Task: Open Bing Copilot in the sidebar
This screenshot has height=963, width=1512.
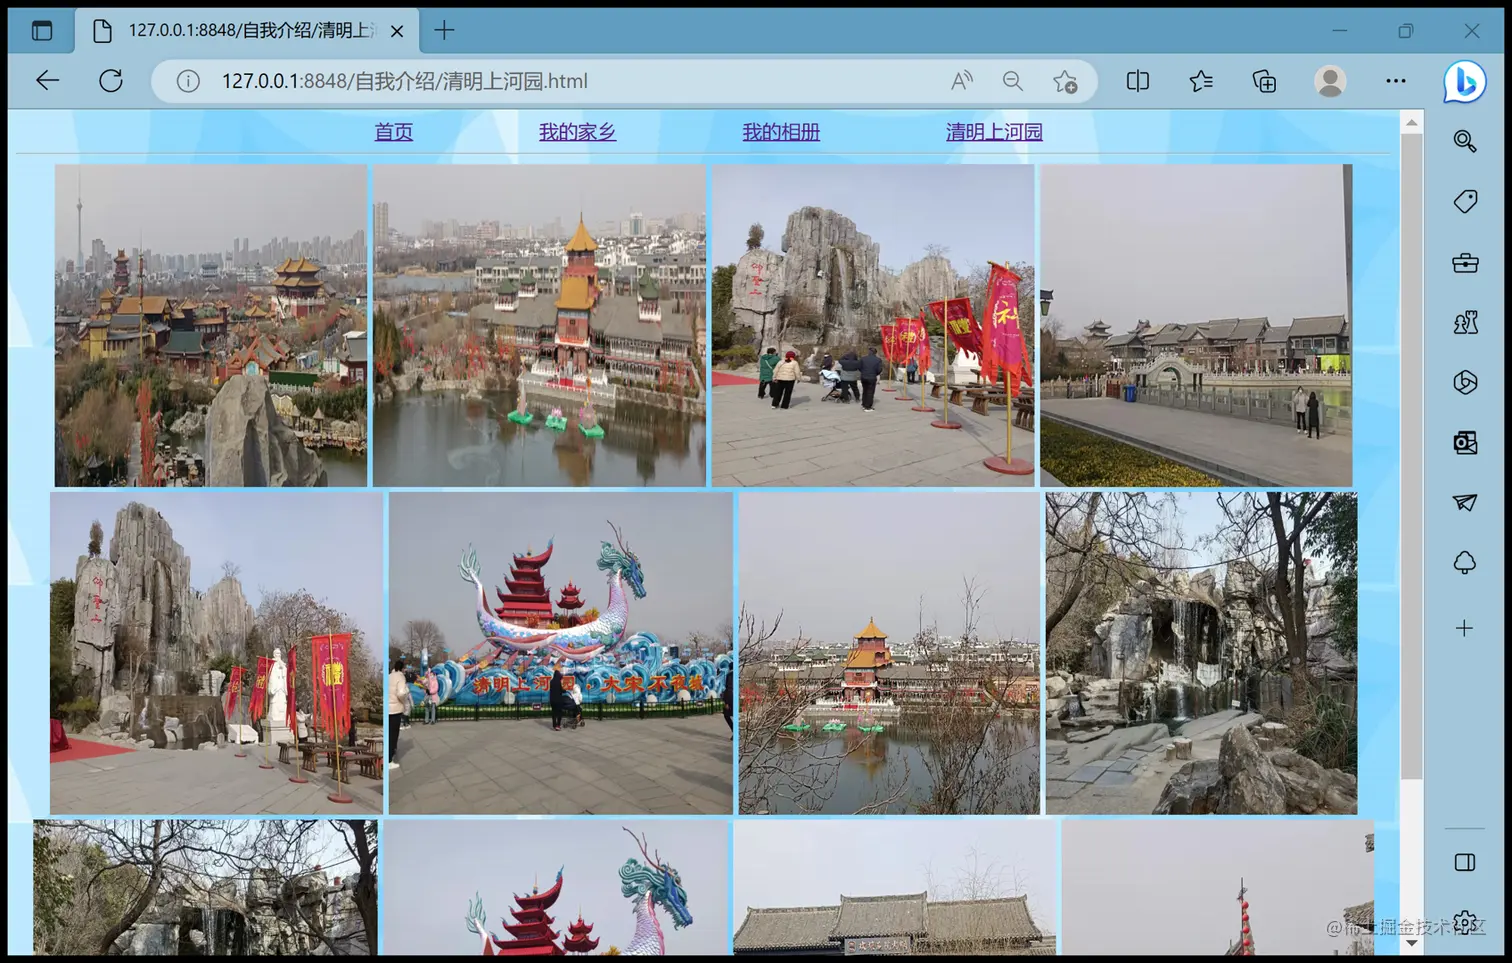Action: coord(1464,82)
